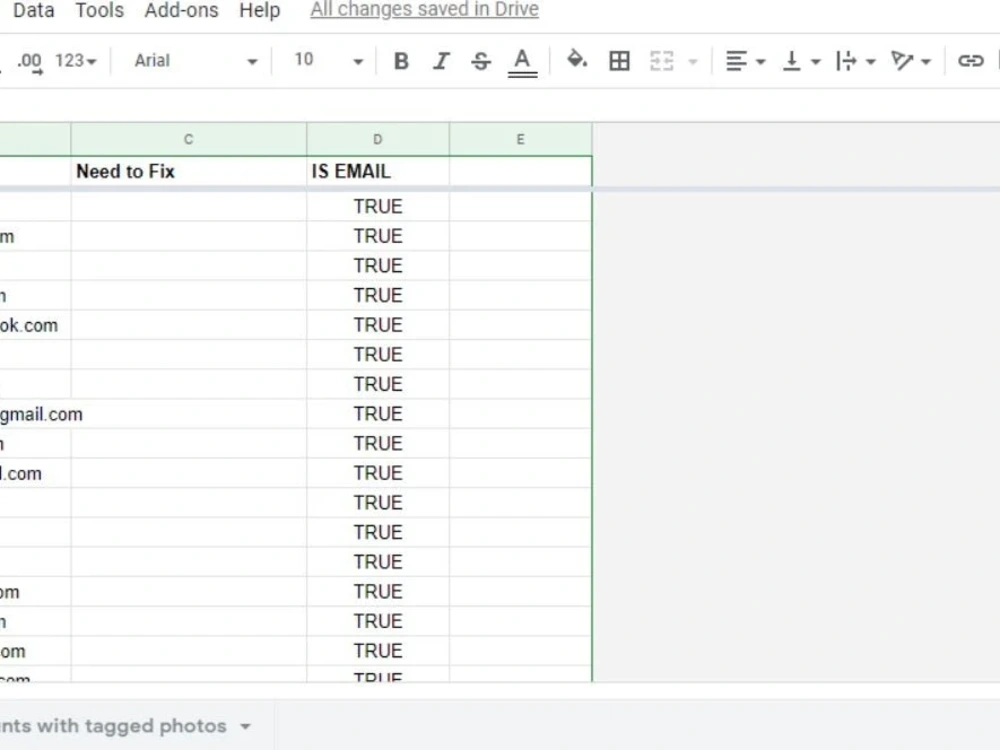Select column C header
This screenshot has width=1000, height=750.
point(189,139)
